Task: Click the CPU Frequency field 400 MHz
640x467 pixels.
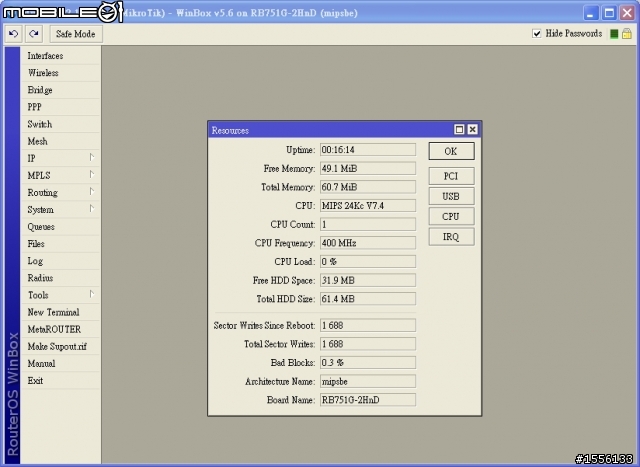Action: coord(368,243)
